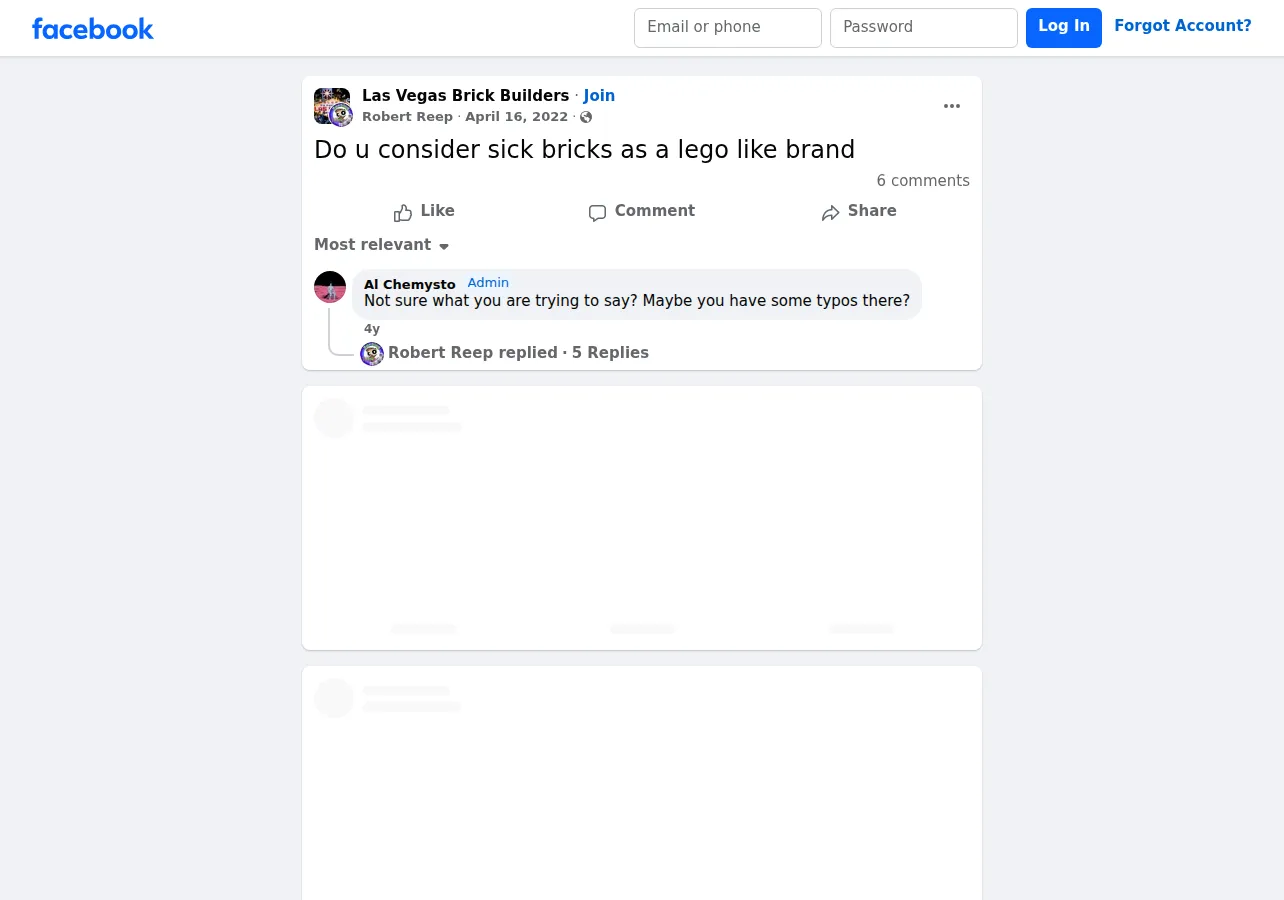Click the thumbs-up Like icon

[403, 212]
